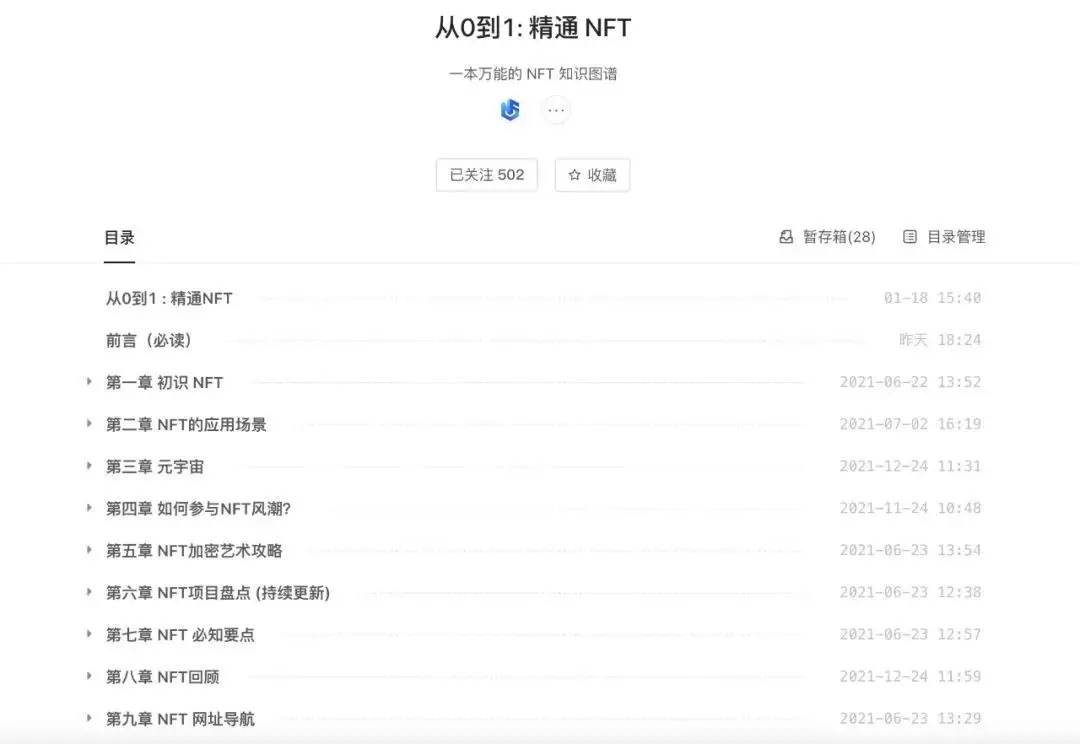Image resolution: width=1080 pixels, height=744 pixels.
Task: Expand 第二章 NFT的应用场景 chapter
Action: click(x=89, y=424)
